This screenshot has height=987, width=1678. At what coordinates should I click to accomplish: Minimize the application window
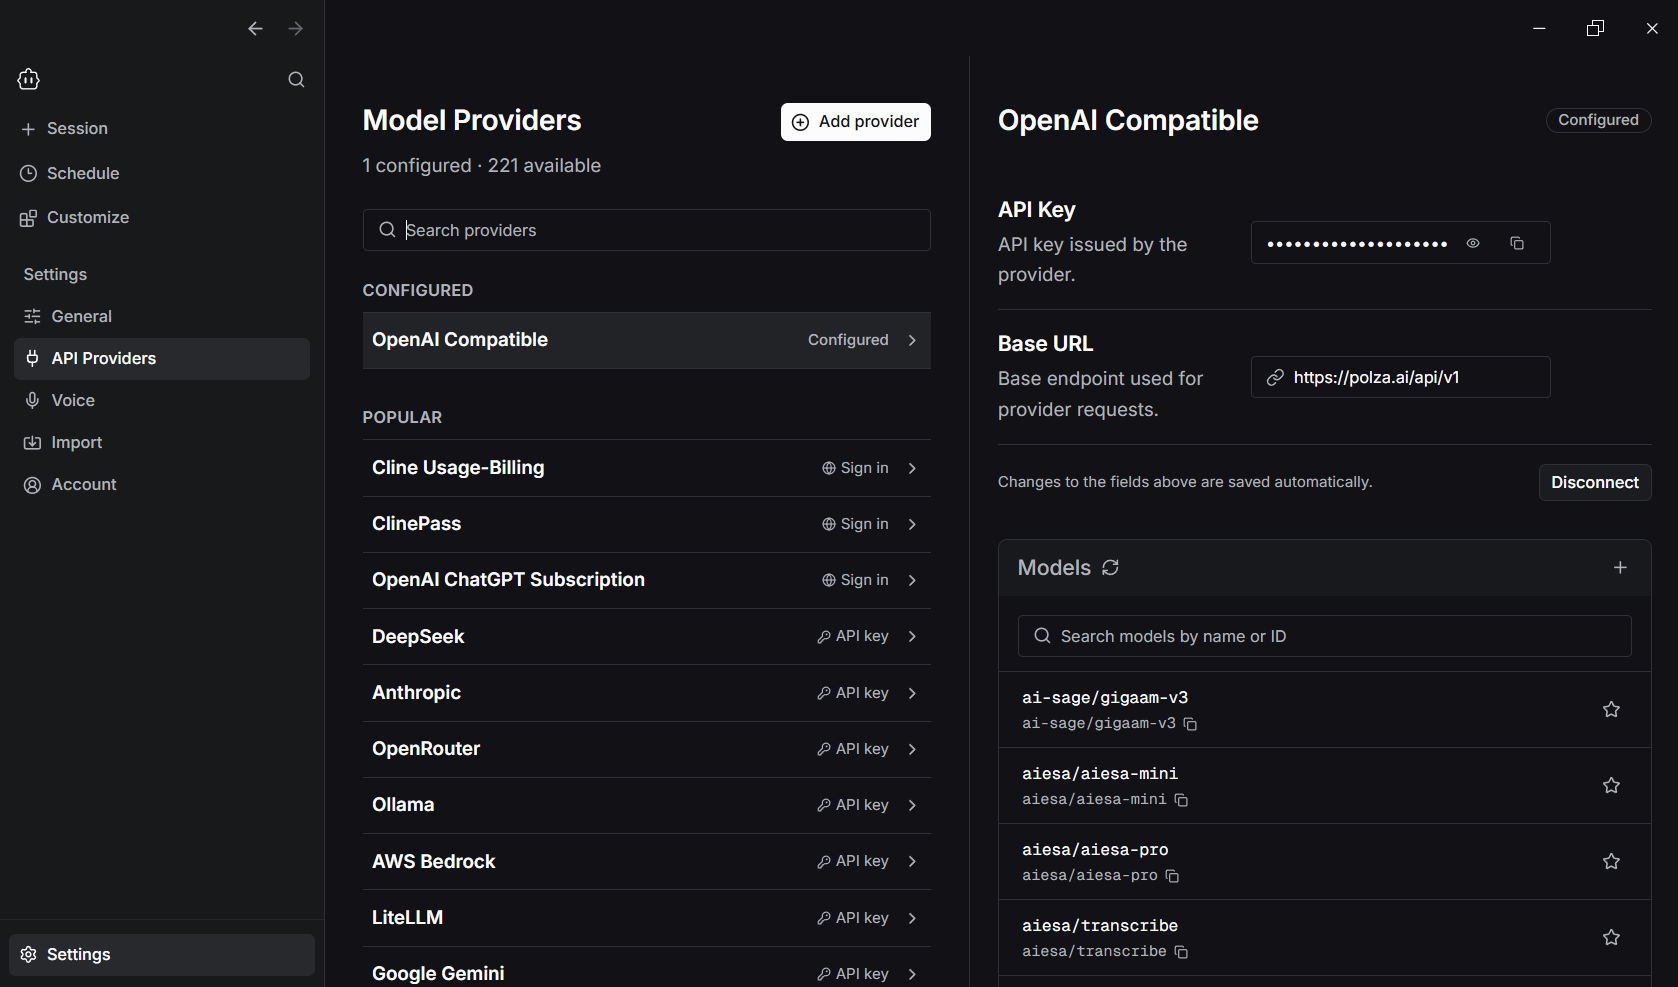(x=1539, y=28)
